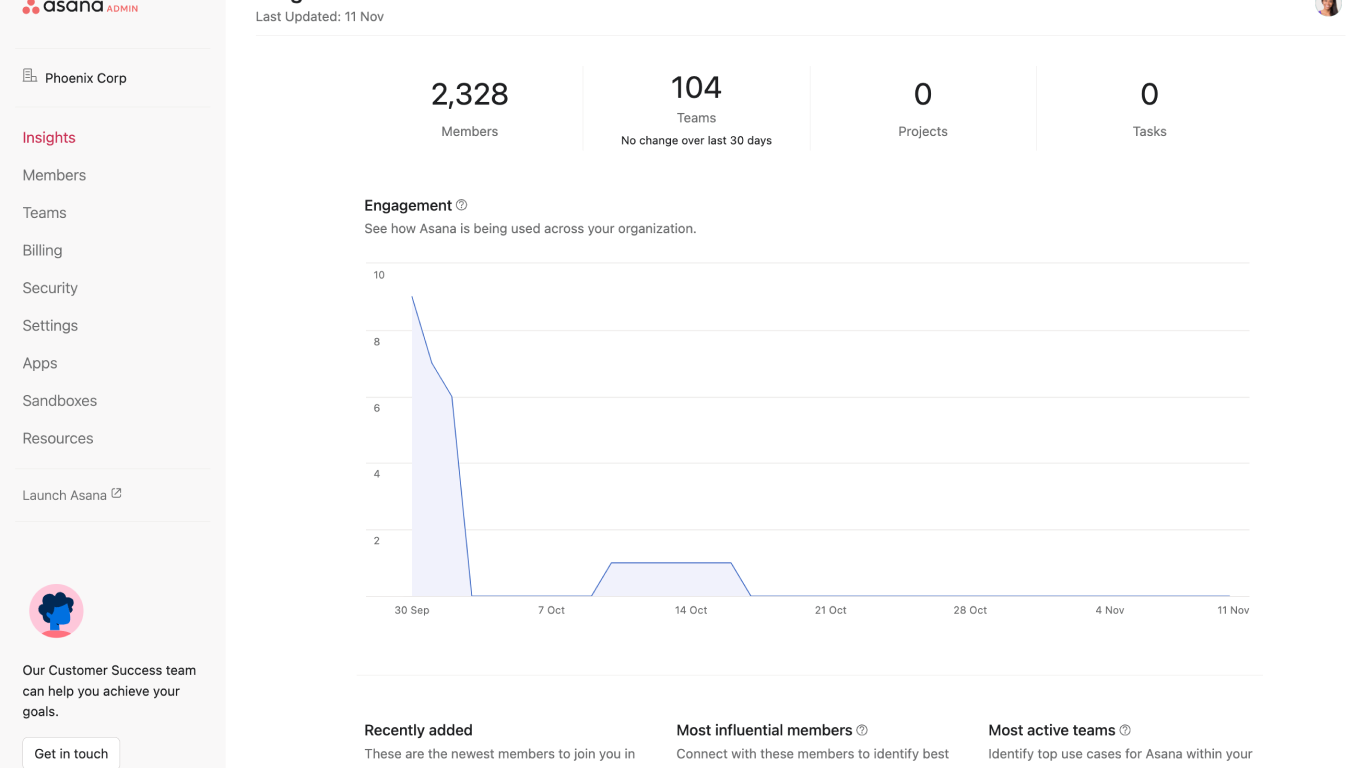The image size is (1368, 768).
Task: Select the Insights tab
Action: tap(48, 137)
